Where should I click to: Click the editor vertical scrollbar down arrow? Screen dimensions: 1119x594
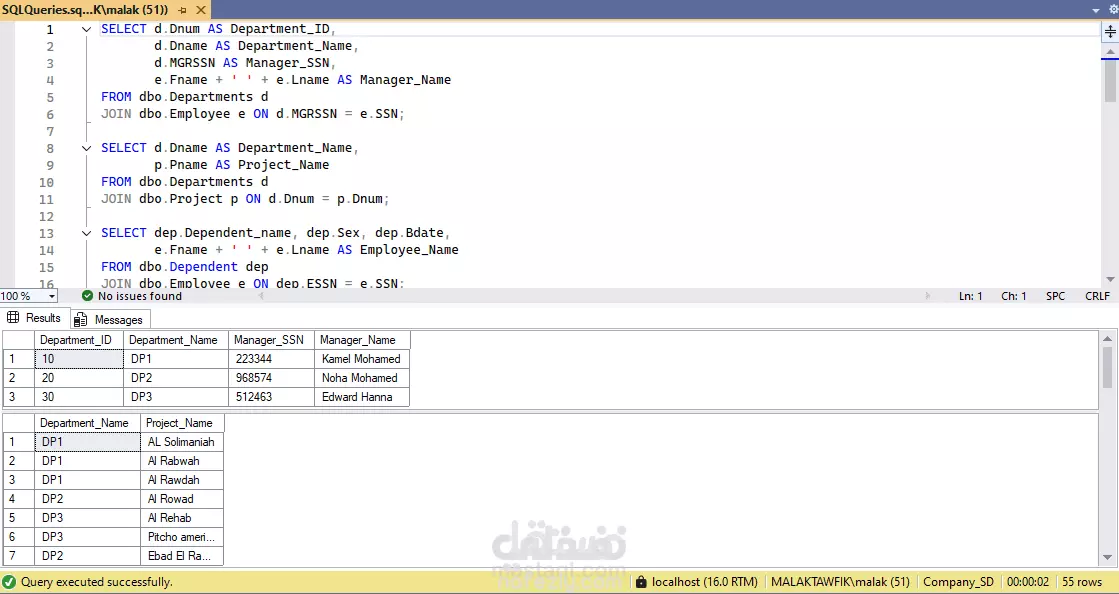[1110, 279]
